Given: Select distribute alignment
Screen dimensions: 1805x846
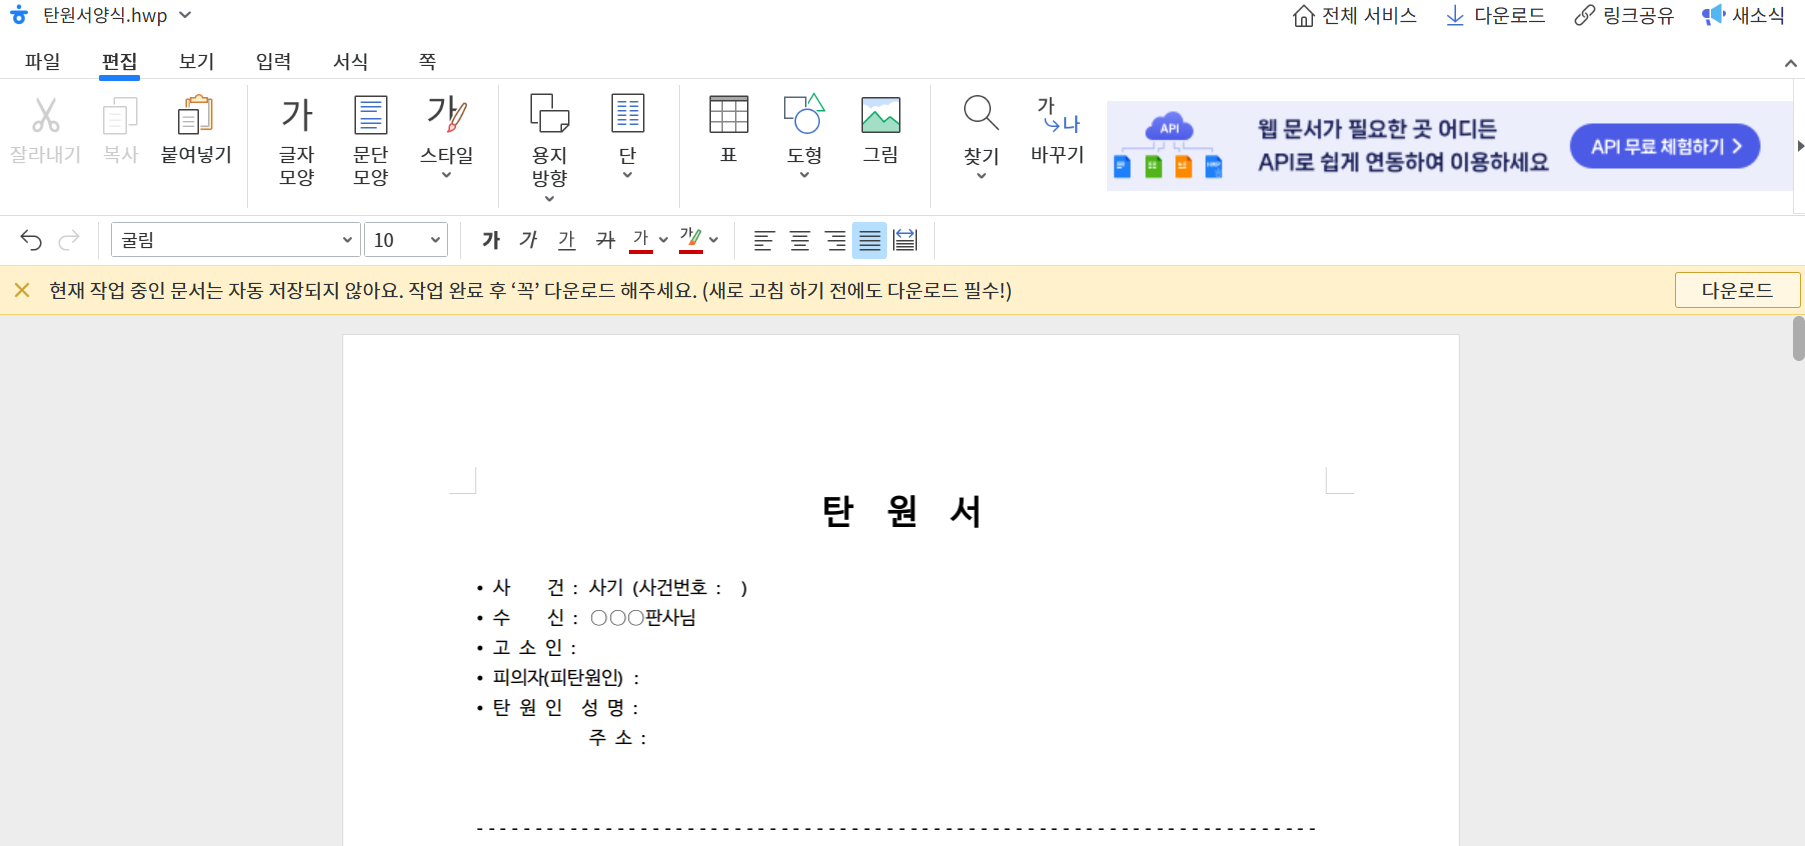Looking at the screenshot, I should pos(905,240).
